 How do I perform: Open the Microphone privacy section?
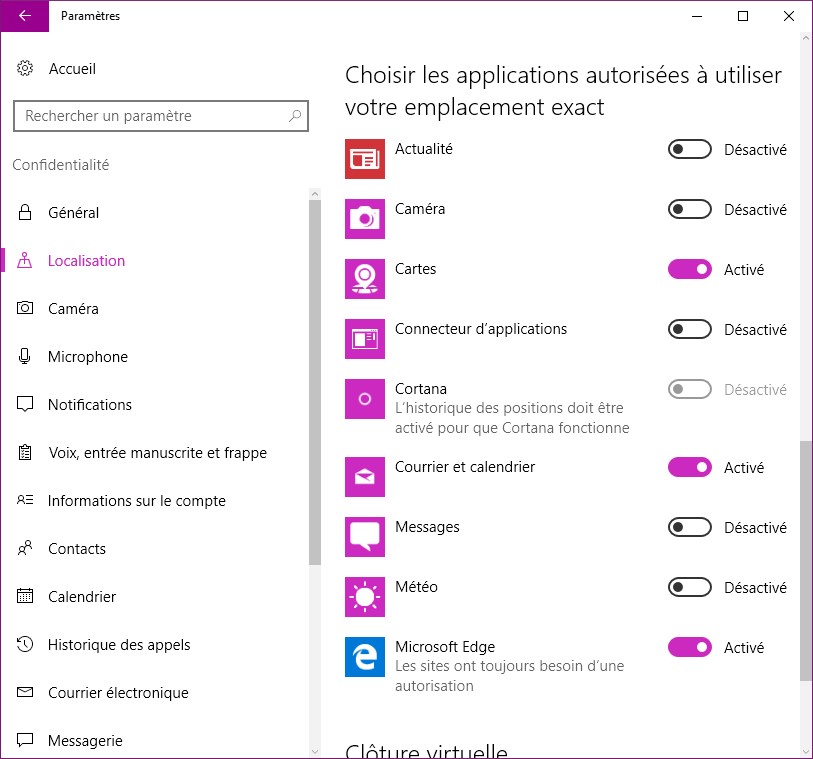click(88, 357)
